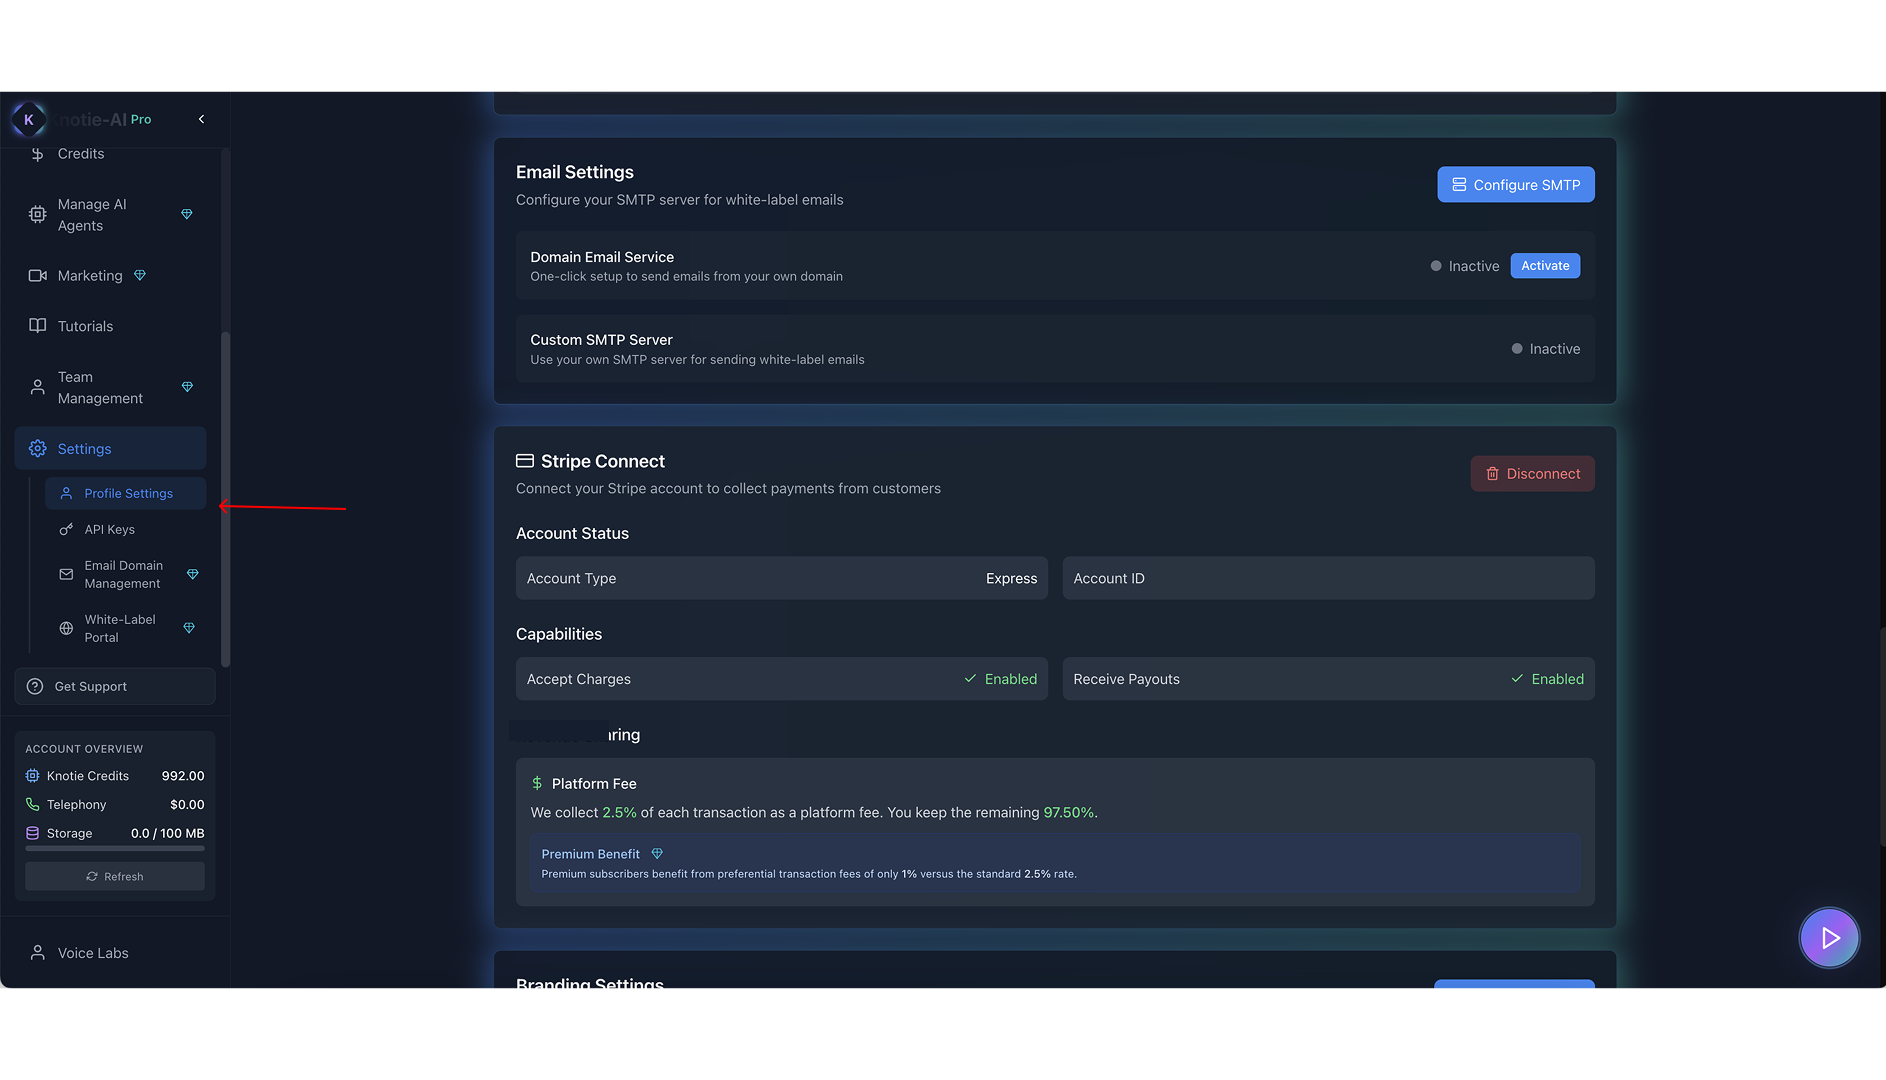1886x1080 pixels.
Task: Click the Profile Settings user icon
Action: point(66,494)
